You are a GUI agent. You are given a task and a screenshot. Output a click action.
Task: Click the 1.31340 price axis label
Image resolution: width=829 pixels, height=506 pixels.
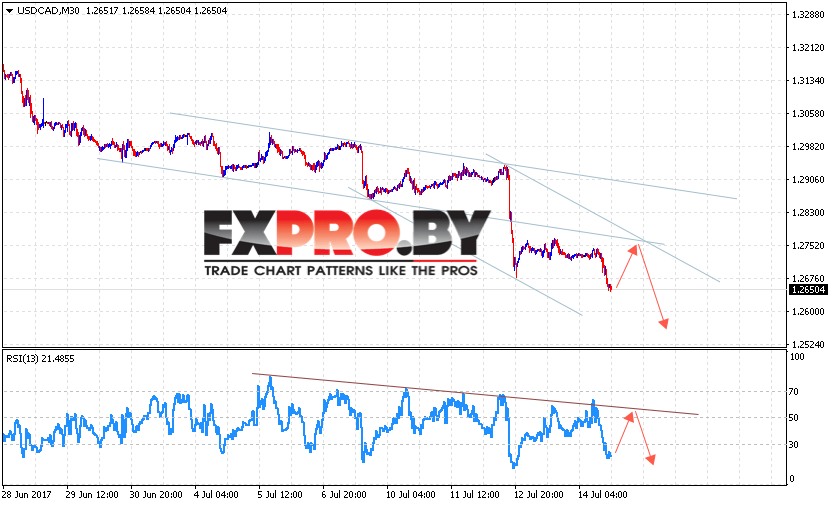coord(808,81)
